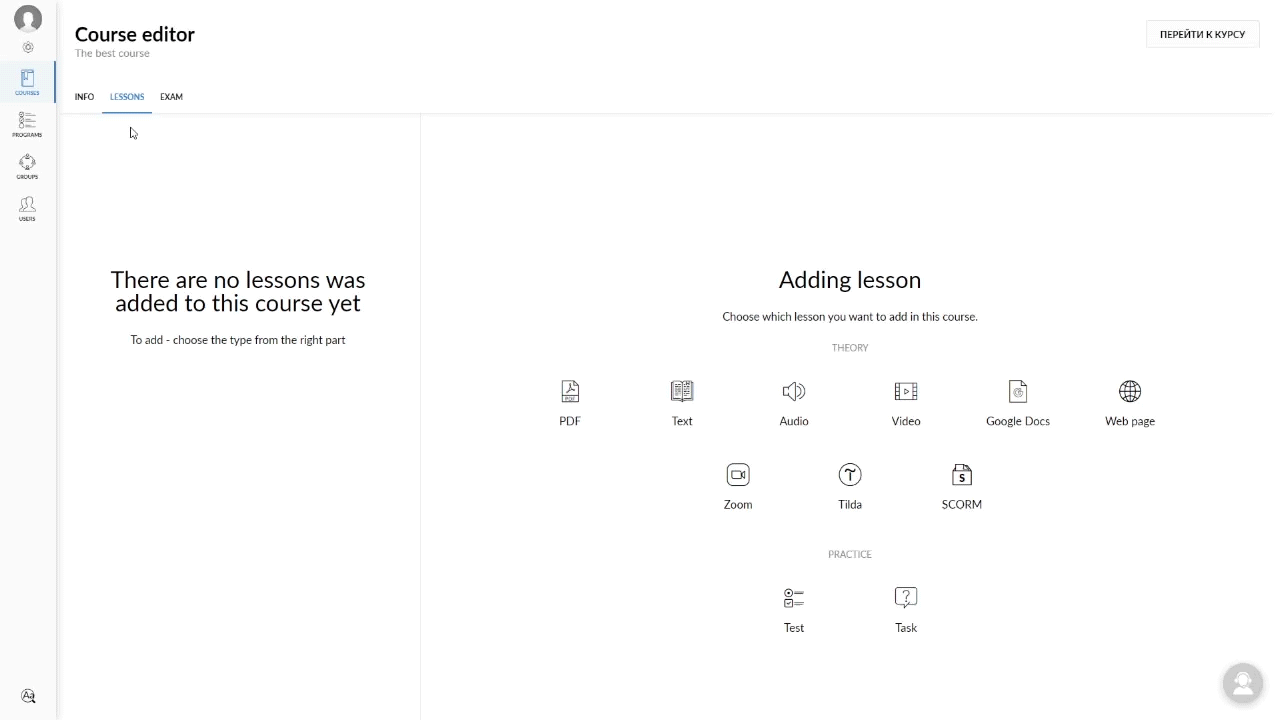Click the ПЕРЕЙТИ К КУРСУ button
The width and height of the screenshot is (1280, 720).
pyautogui.click(x=1202, y=35)
